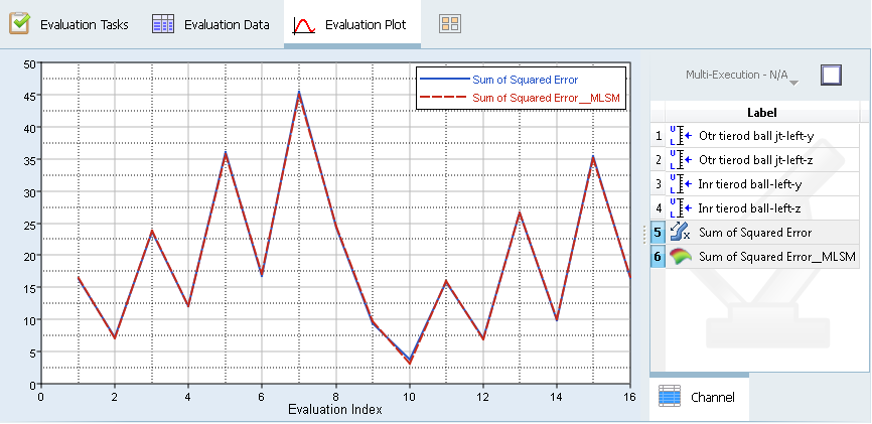Screen dimensions: 872x424
Task: Click row number 4 cell
Action: coord(658,209)
